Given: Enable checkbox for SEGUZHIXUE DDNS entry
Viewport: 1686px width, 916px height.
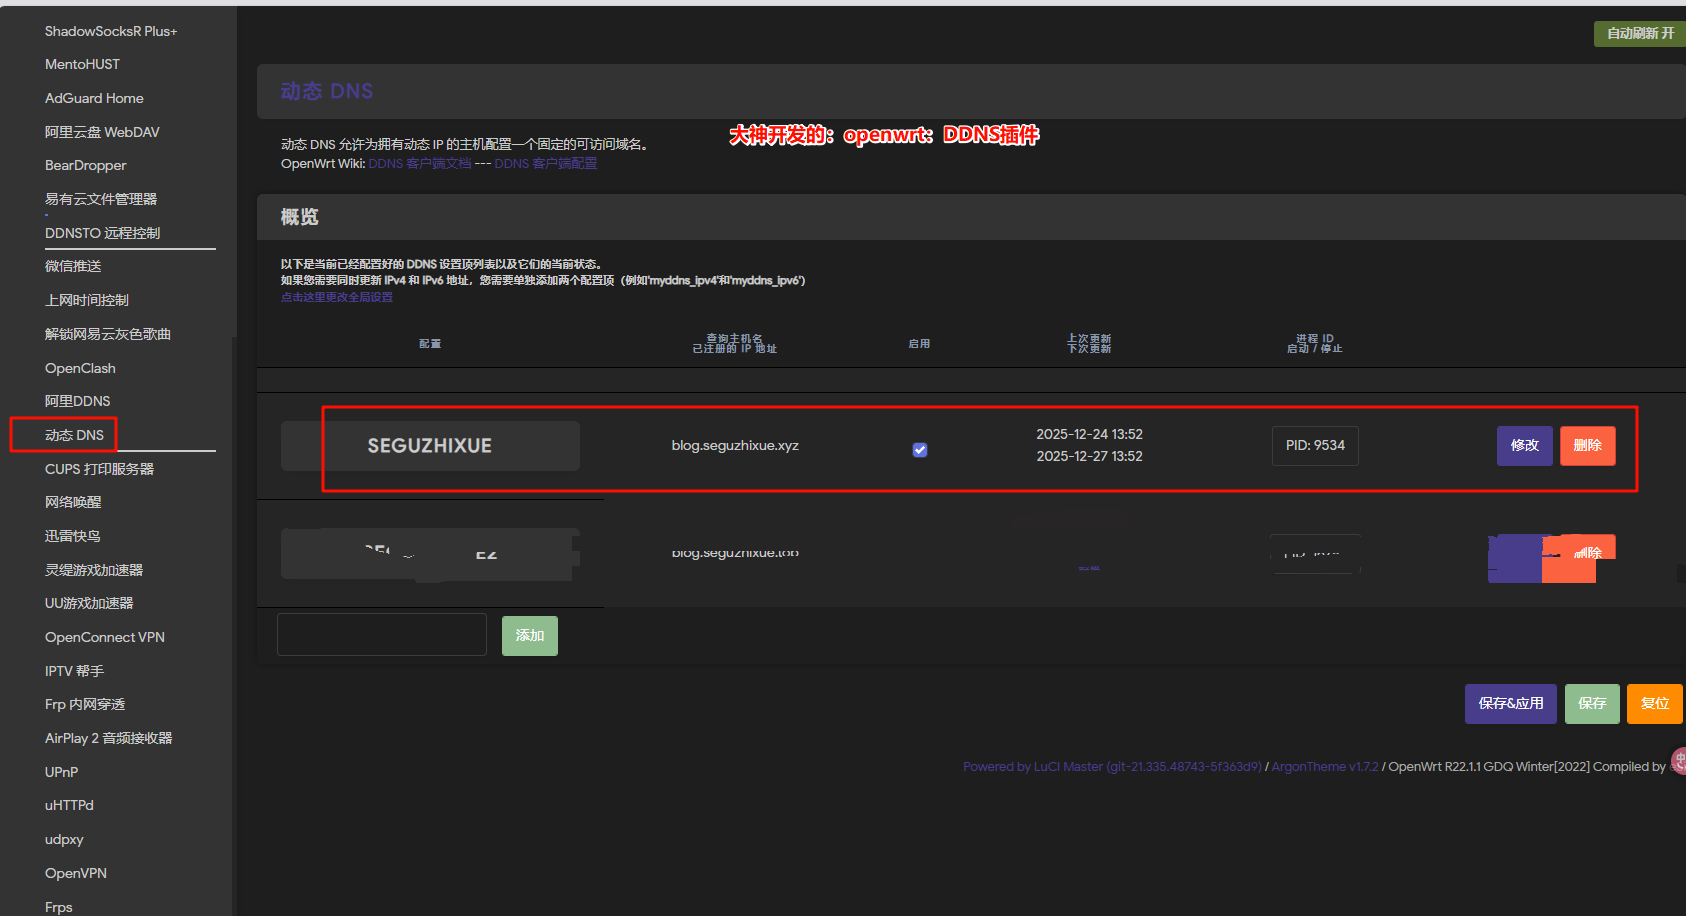Looking at the screenshot, I should 920,450.
